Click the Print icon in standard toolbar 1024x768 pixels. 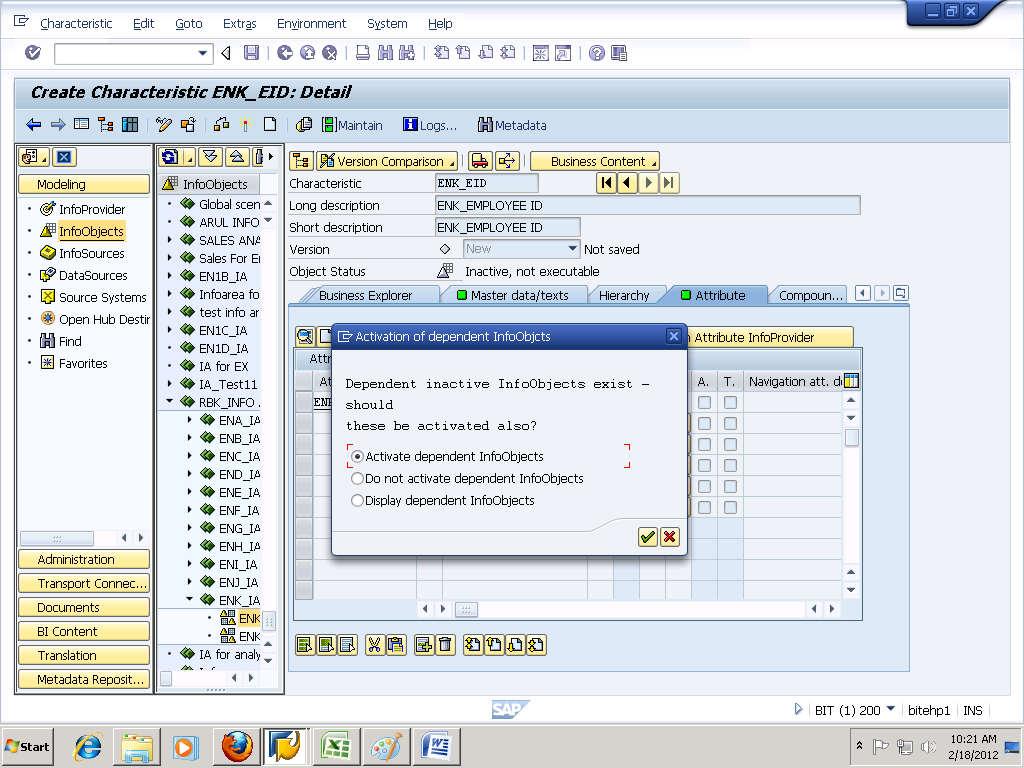[363, 53]
